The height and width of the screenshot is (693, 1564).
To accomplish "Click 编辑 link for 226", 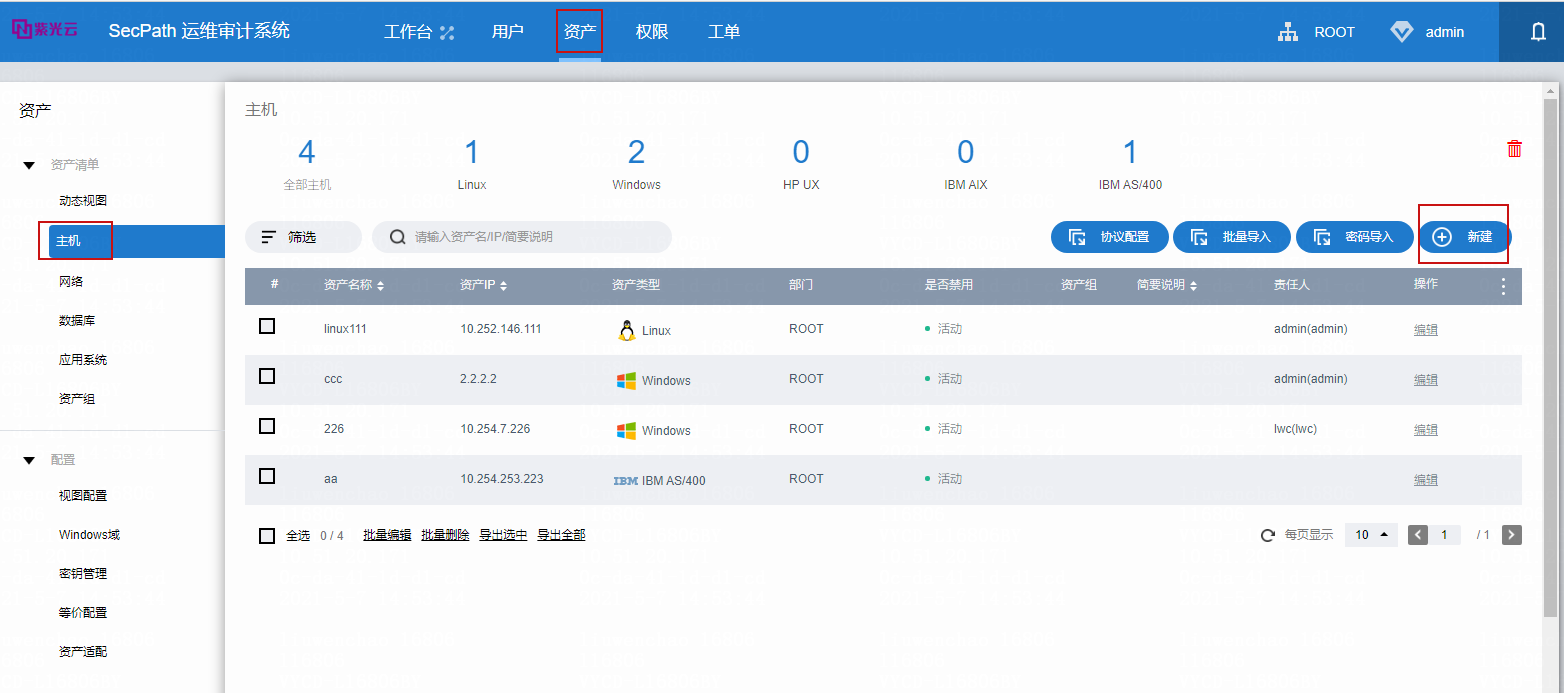I will (x=1426, y=430).
